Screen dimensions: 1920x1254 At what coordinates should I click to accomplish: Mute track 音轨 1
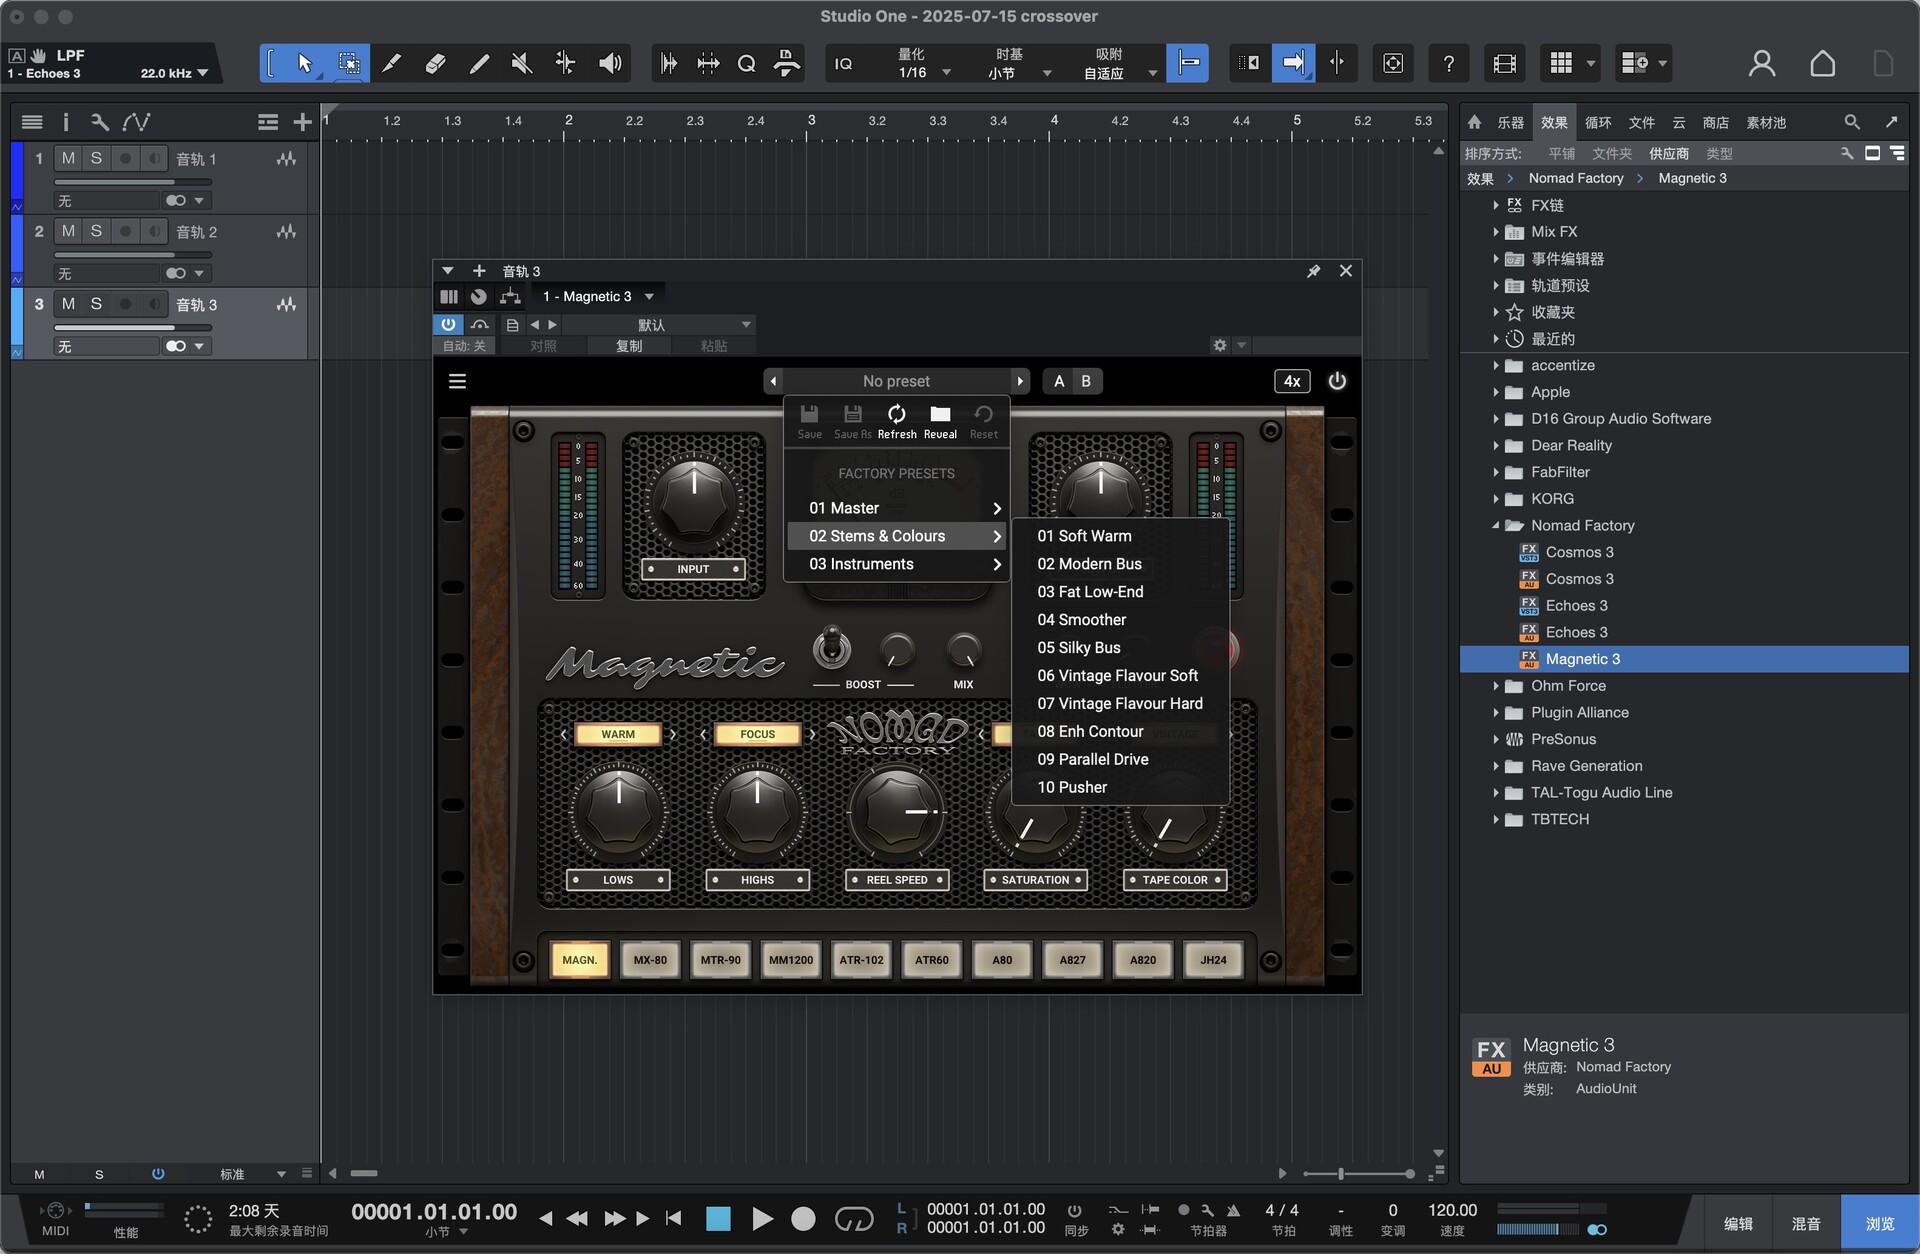68,158
